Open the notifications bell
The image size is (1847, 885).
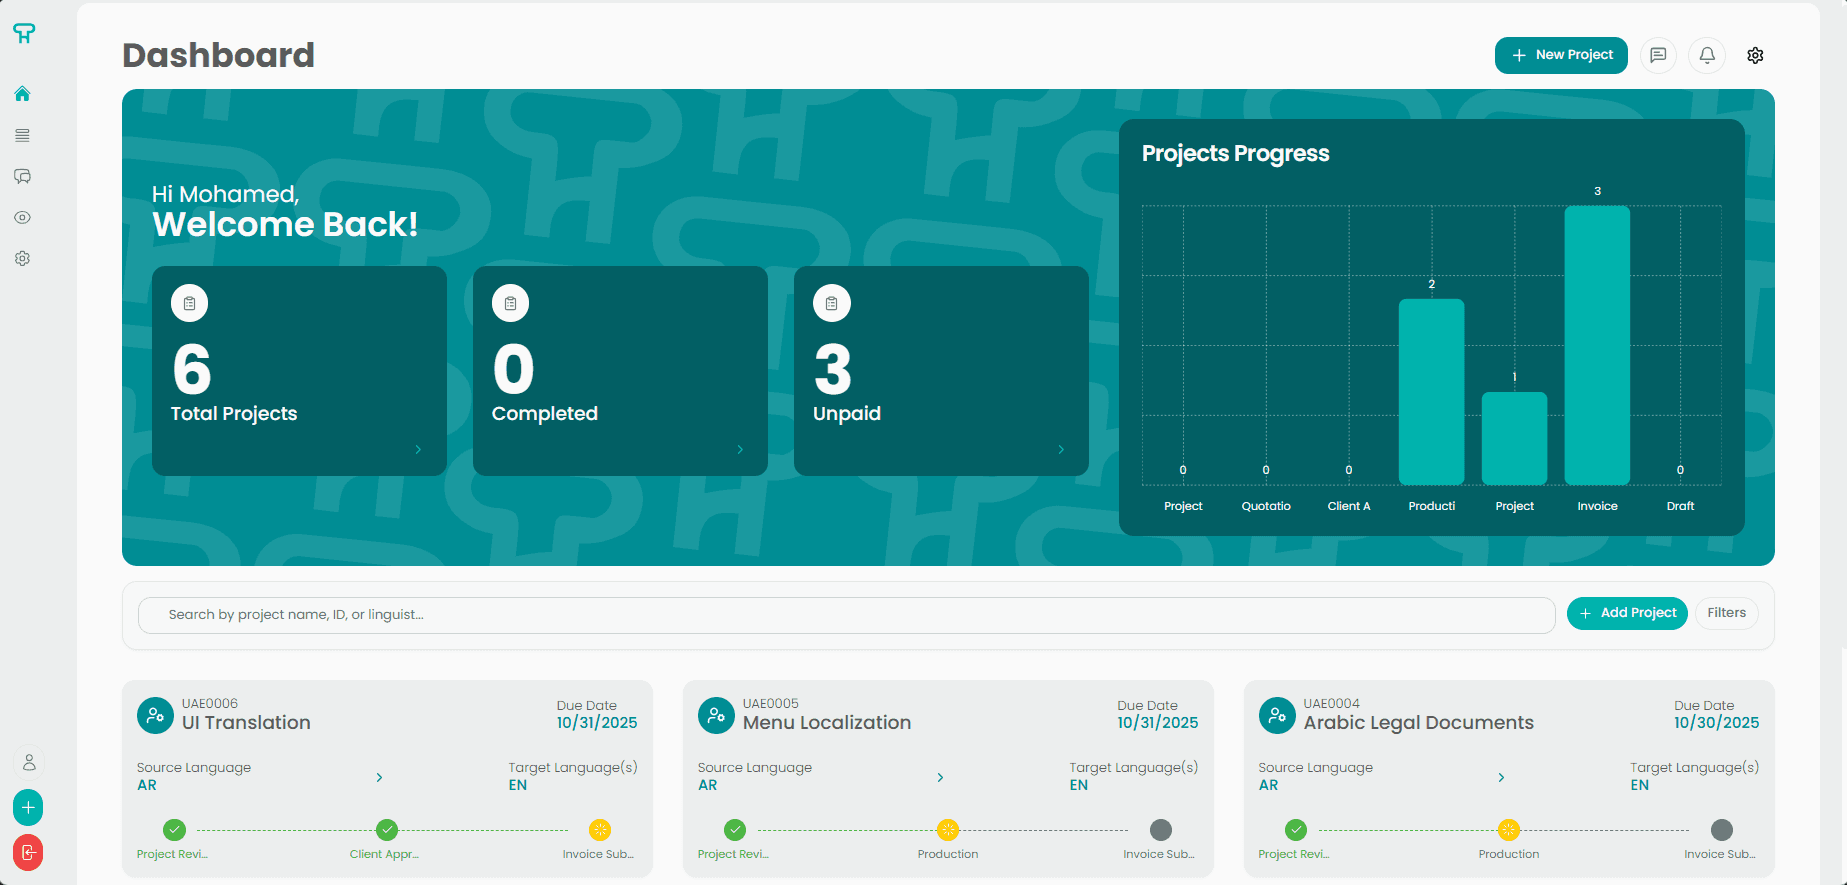(x=1707, y=55)
